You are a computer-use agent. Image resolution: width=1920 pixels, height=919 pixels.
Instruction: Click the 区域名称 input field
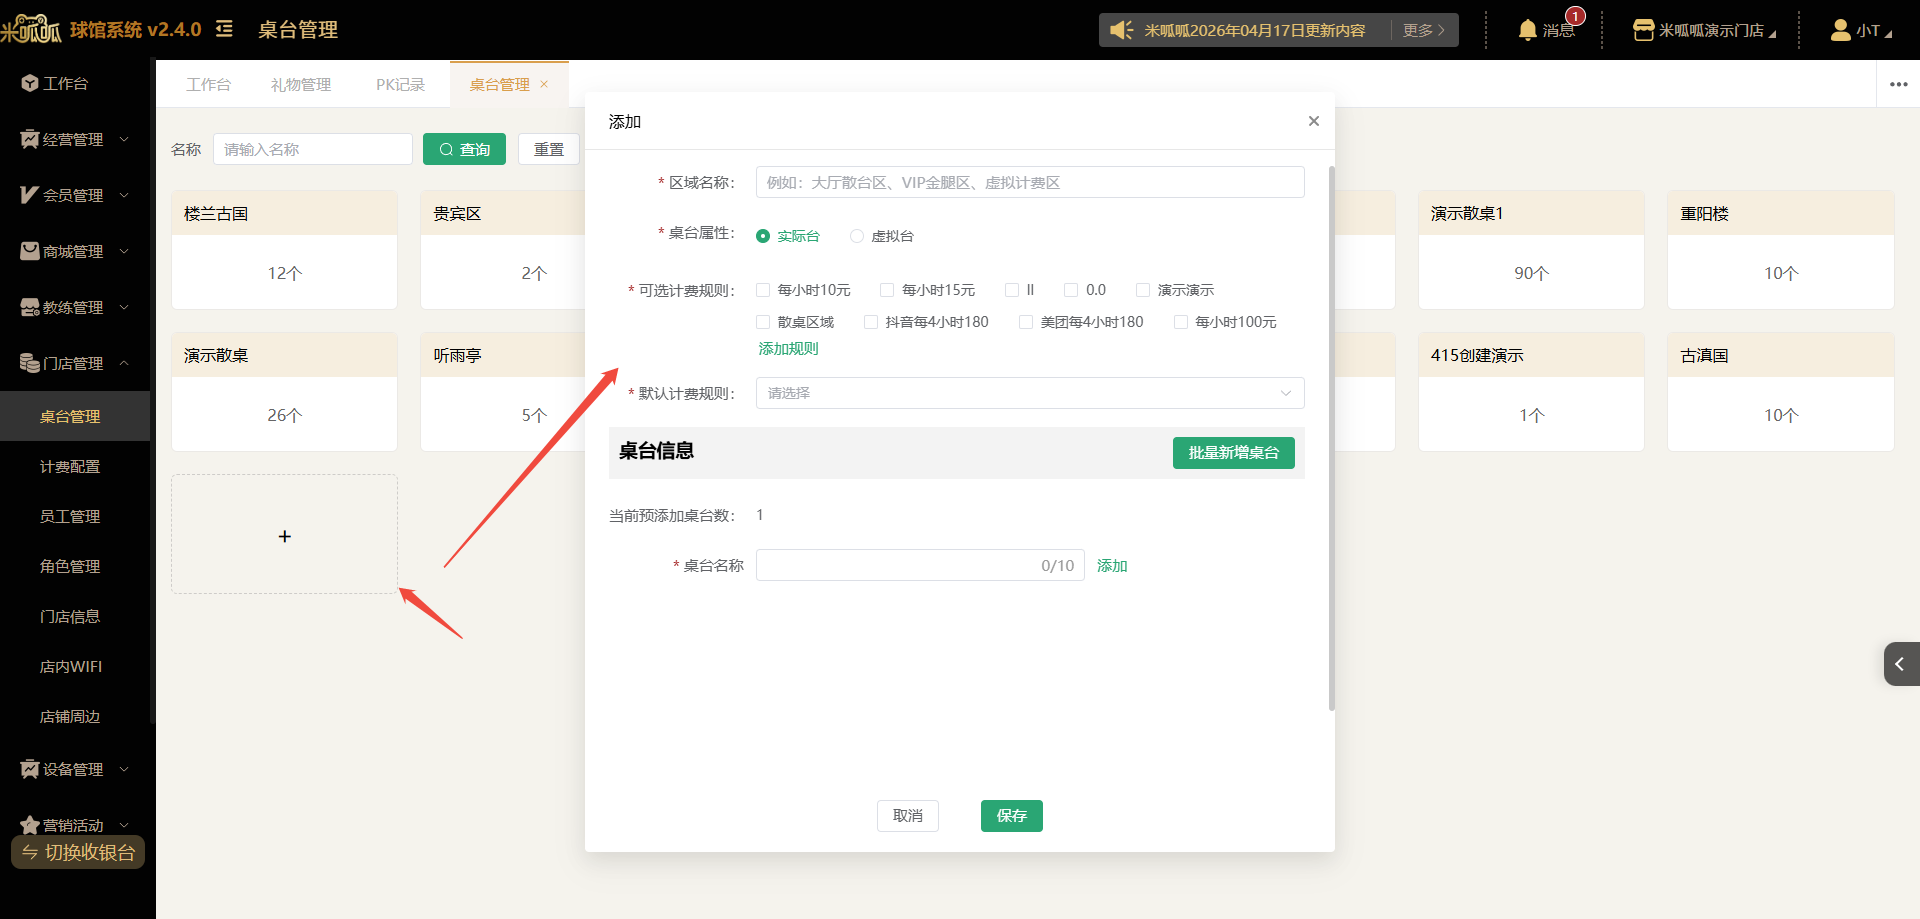(1030, 182)
